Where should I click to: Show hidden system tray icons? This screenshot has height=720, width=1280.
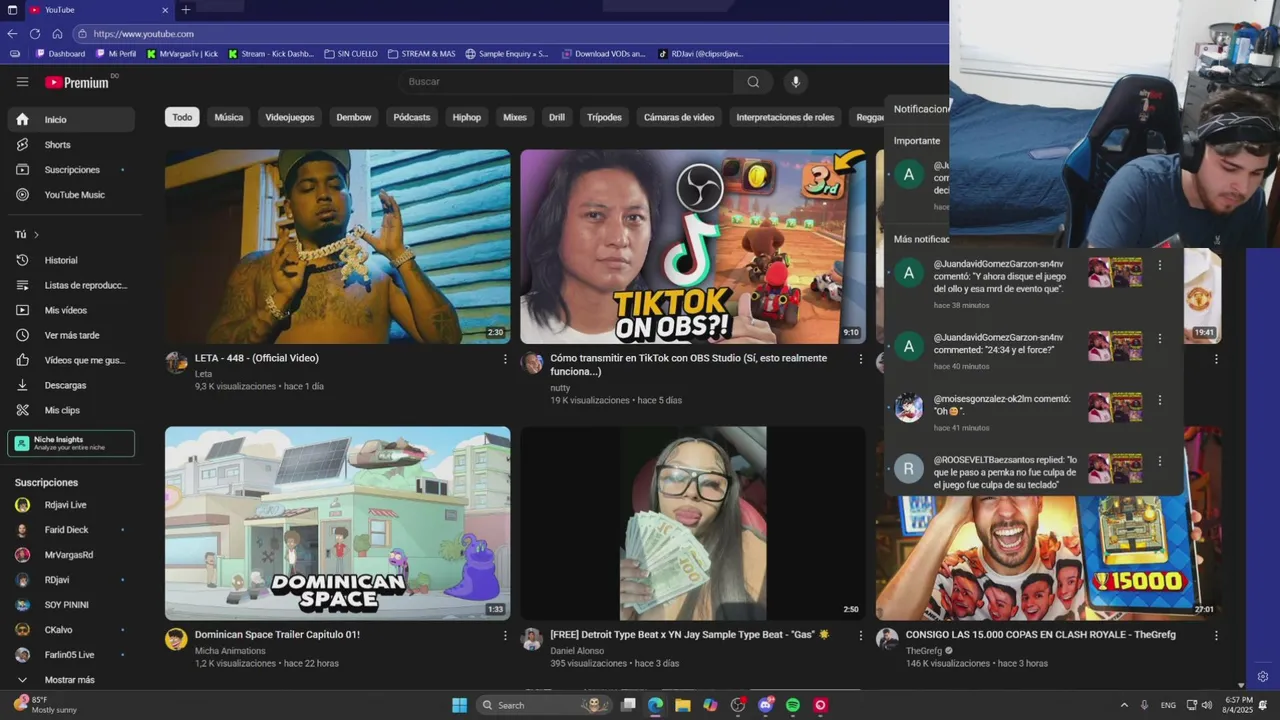1124,705
